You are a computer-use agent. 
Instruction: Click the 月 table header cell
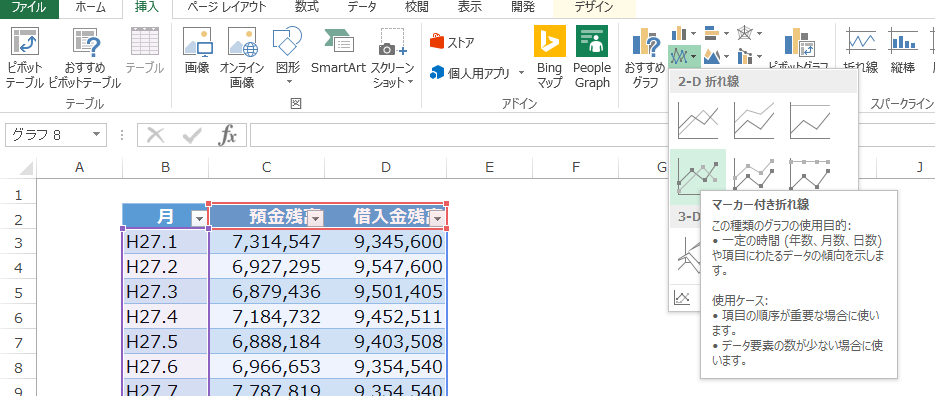pyautogui.click(x=165, y=216)
